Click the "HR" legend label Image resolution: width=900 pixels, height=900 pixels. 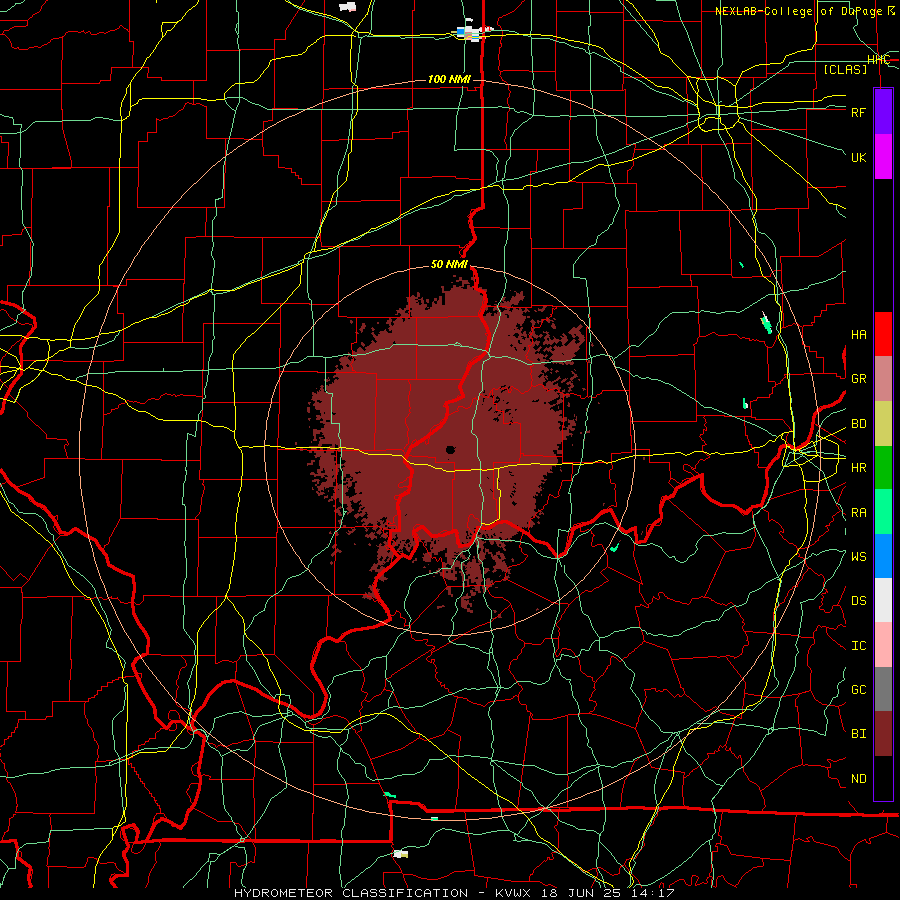coord(859,468)
